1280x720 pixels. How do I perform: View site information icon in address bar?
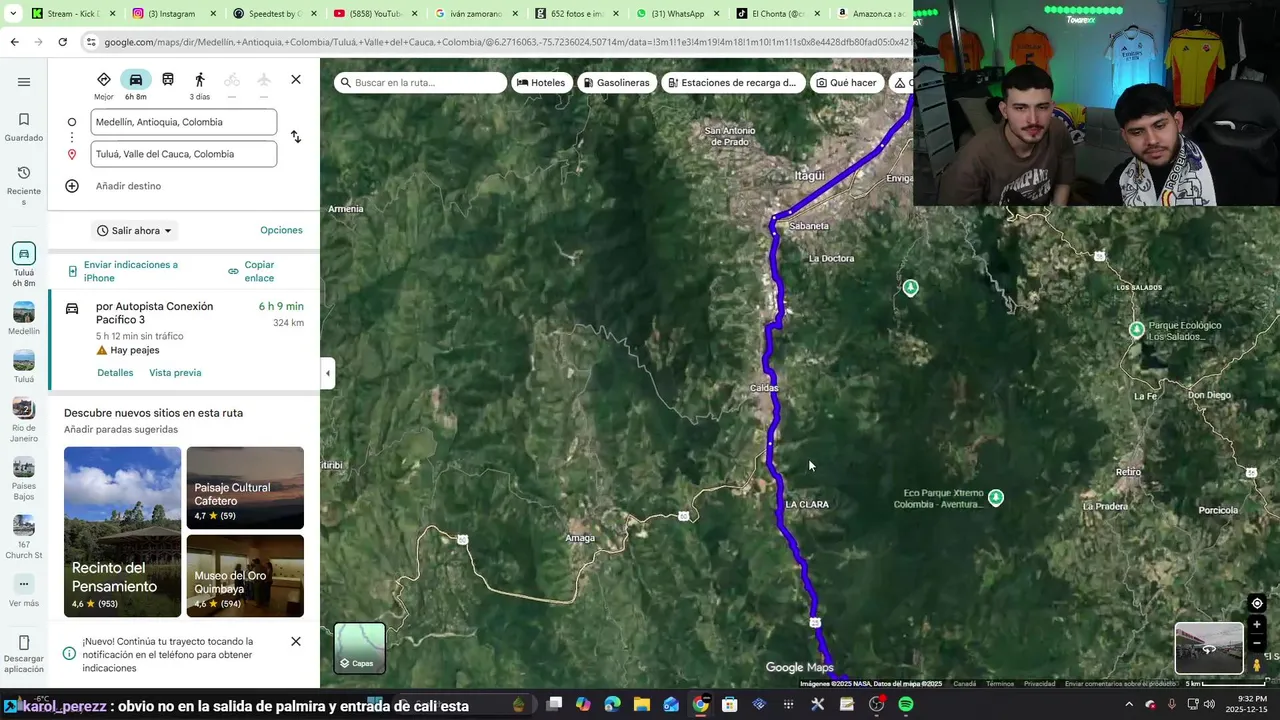[x=91, y=42]
